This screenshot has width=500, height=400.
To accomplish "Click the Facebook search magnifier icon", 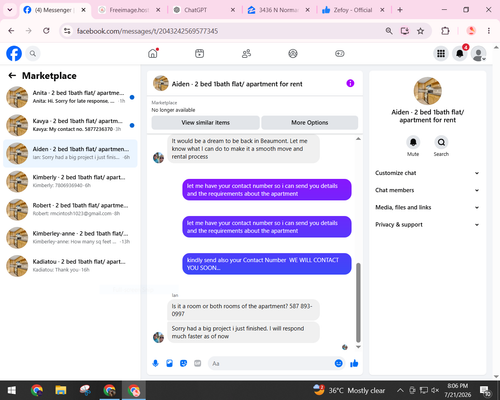I will (33, 53).
